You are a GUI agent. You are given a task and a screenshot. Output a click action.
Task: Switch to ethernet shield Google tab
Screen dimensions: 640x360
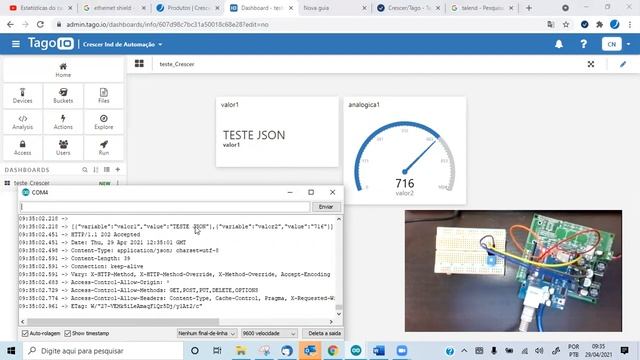pos(114,8)
